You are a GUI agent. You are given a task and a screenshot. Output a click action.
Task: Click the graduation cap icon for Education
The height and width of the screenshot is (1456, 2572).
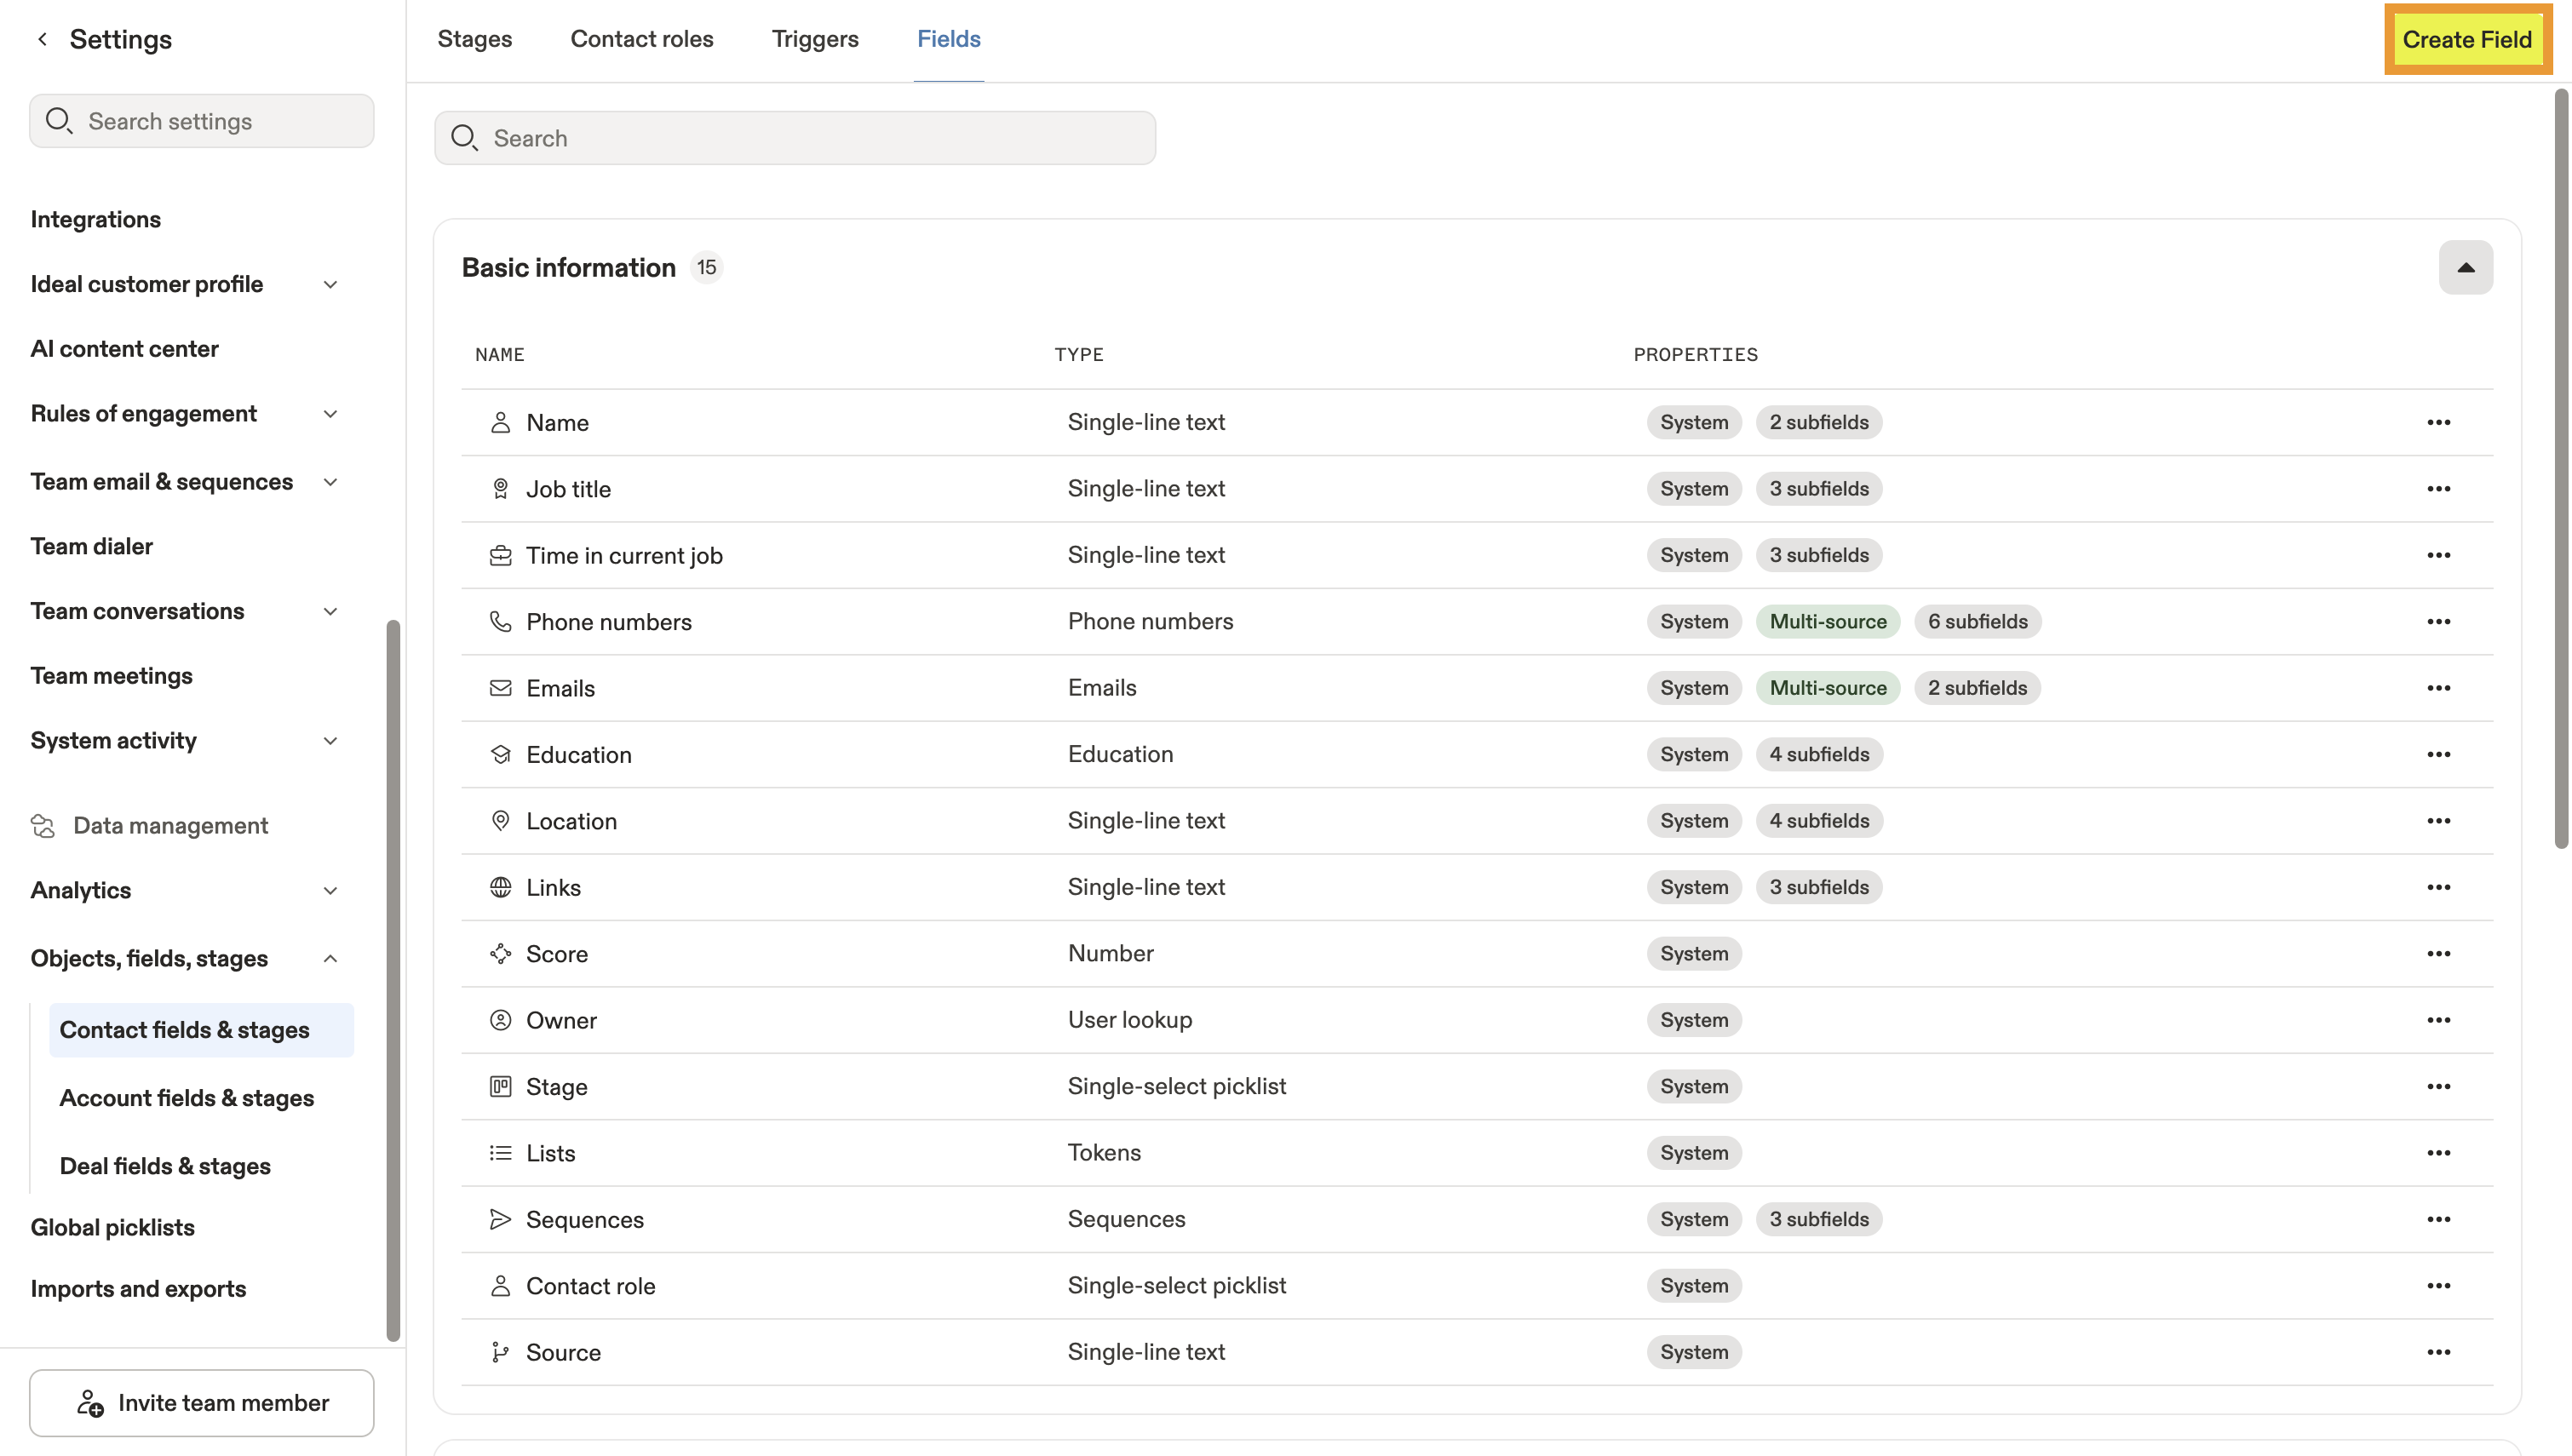tap(500, 754)
